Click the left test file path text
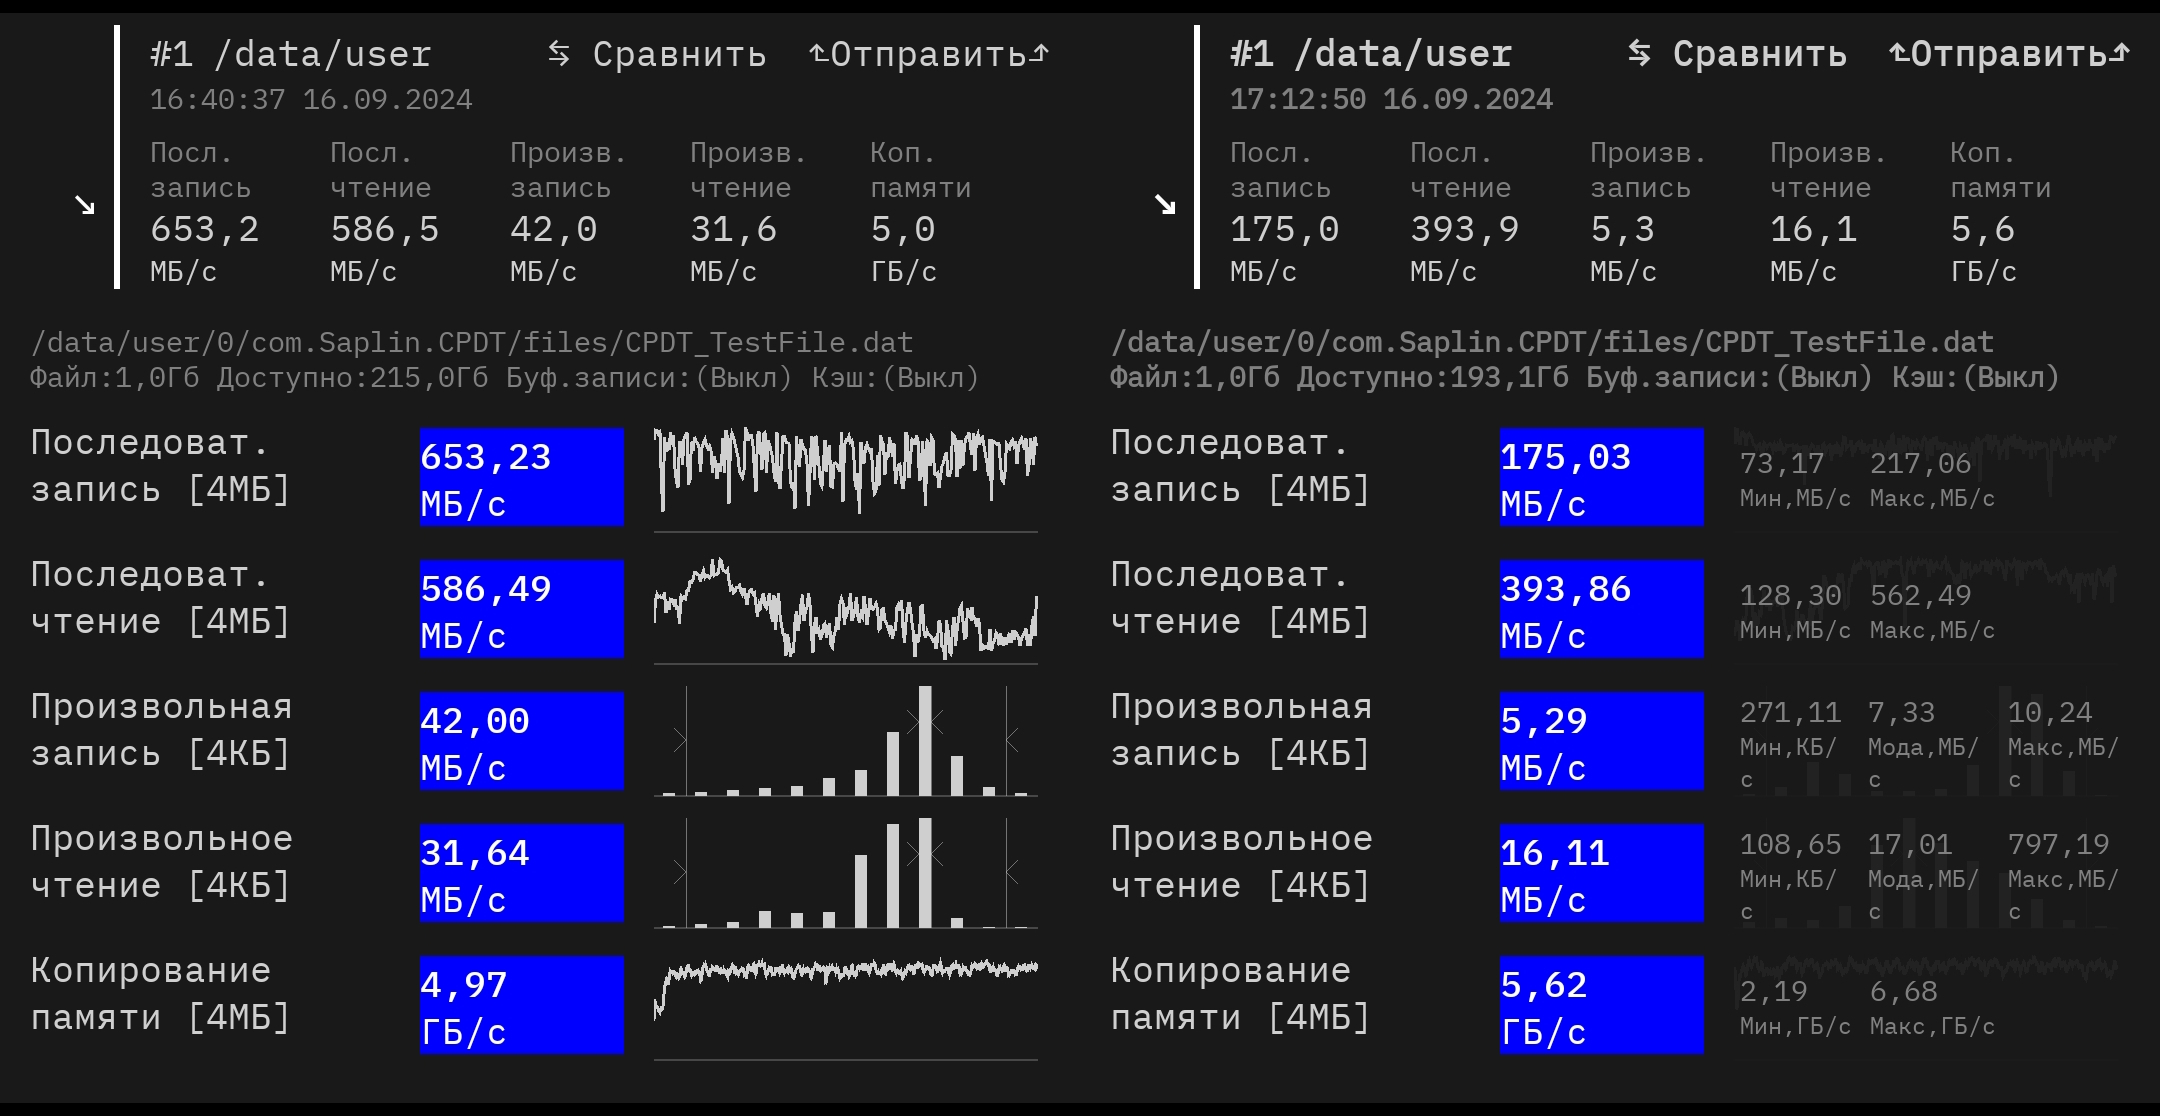Screen dimensions: 2160x1116 (472, 343)
